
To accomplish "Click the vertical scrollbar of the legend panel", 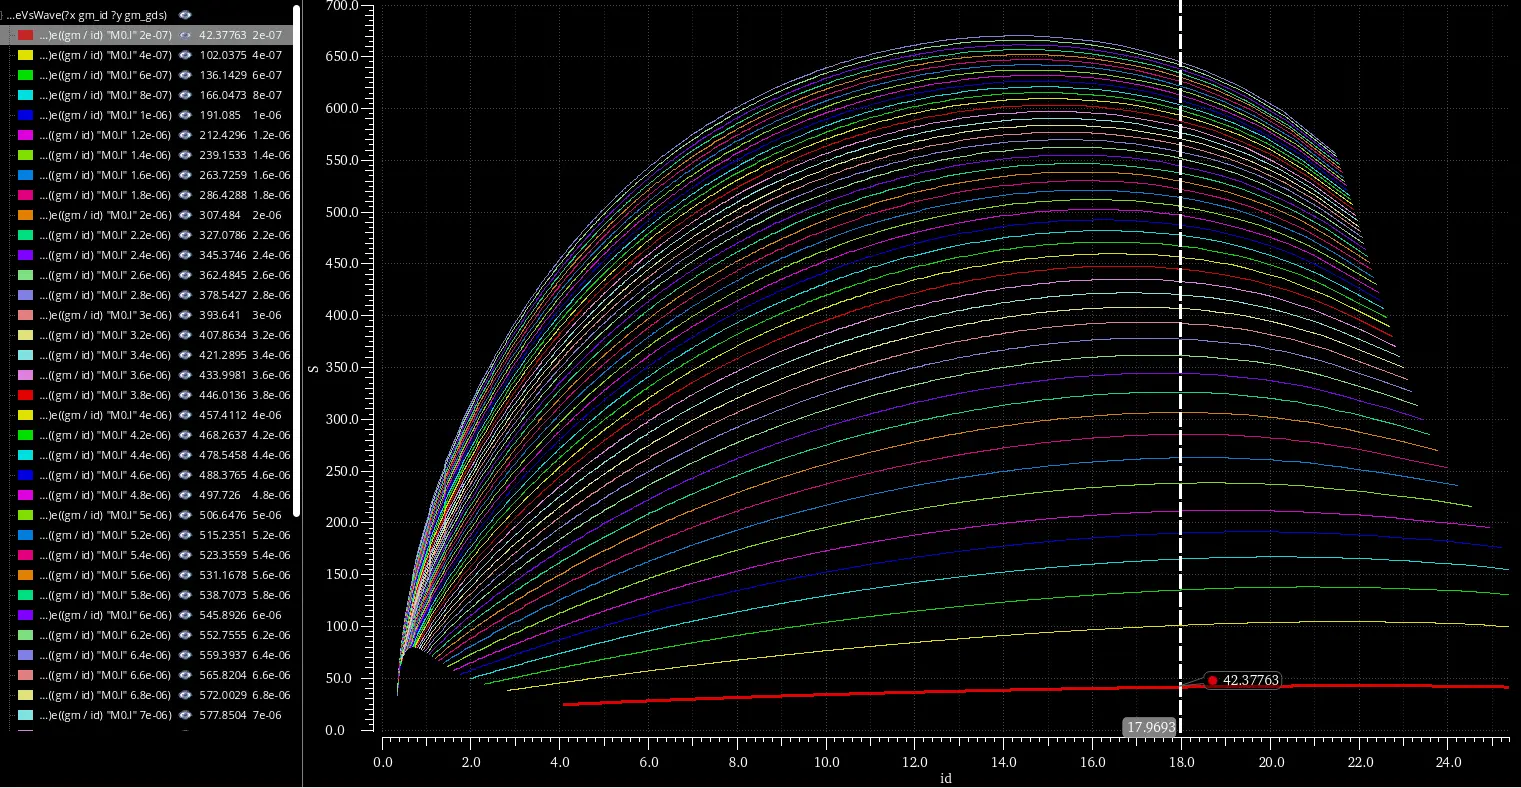I will pyautogui.click(x=296, y=260).
